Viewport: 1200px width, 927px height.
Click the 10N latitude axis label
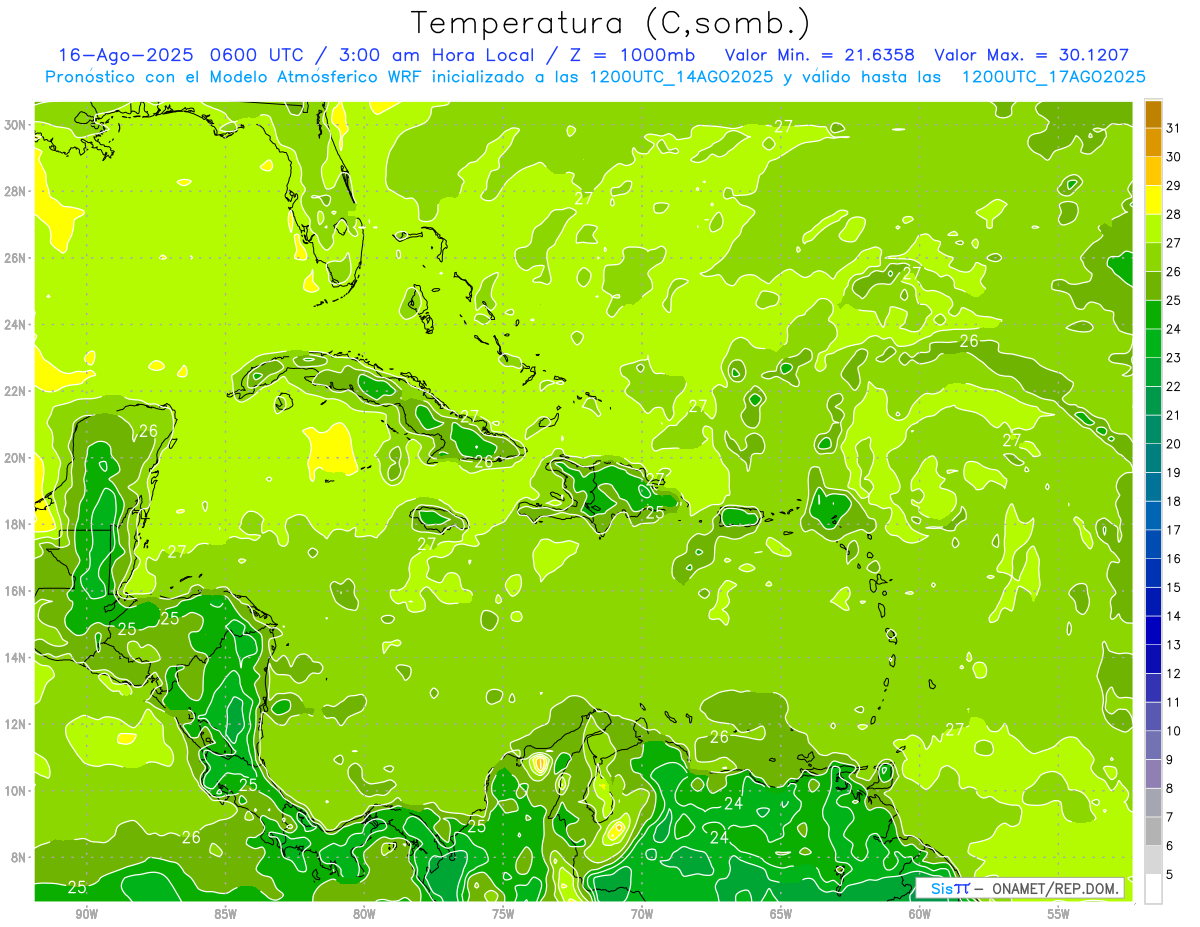[17, 790]
